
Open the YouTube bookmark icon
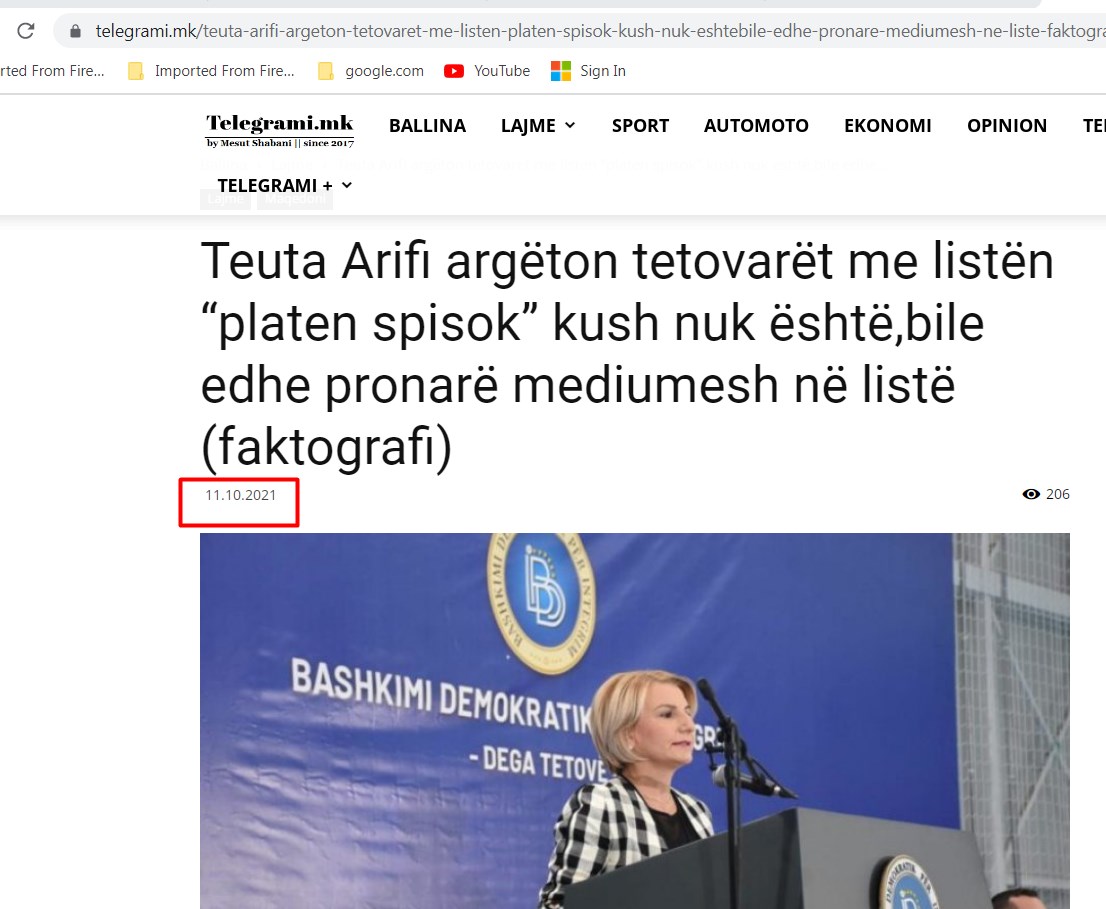tap(454, 71)
